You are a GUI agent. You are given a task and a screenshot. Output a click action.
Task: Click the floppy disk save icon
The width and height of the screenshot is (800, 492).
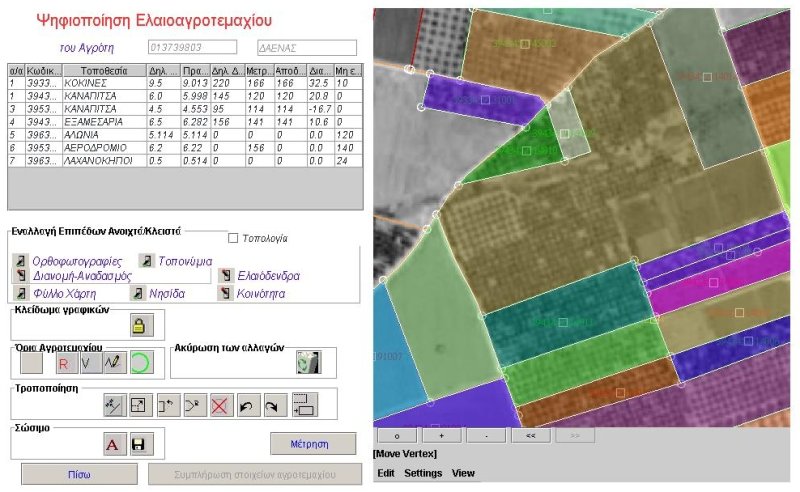click(x=140, y=445)
